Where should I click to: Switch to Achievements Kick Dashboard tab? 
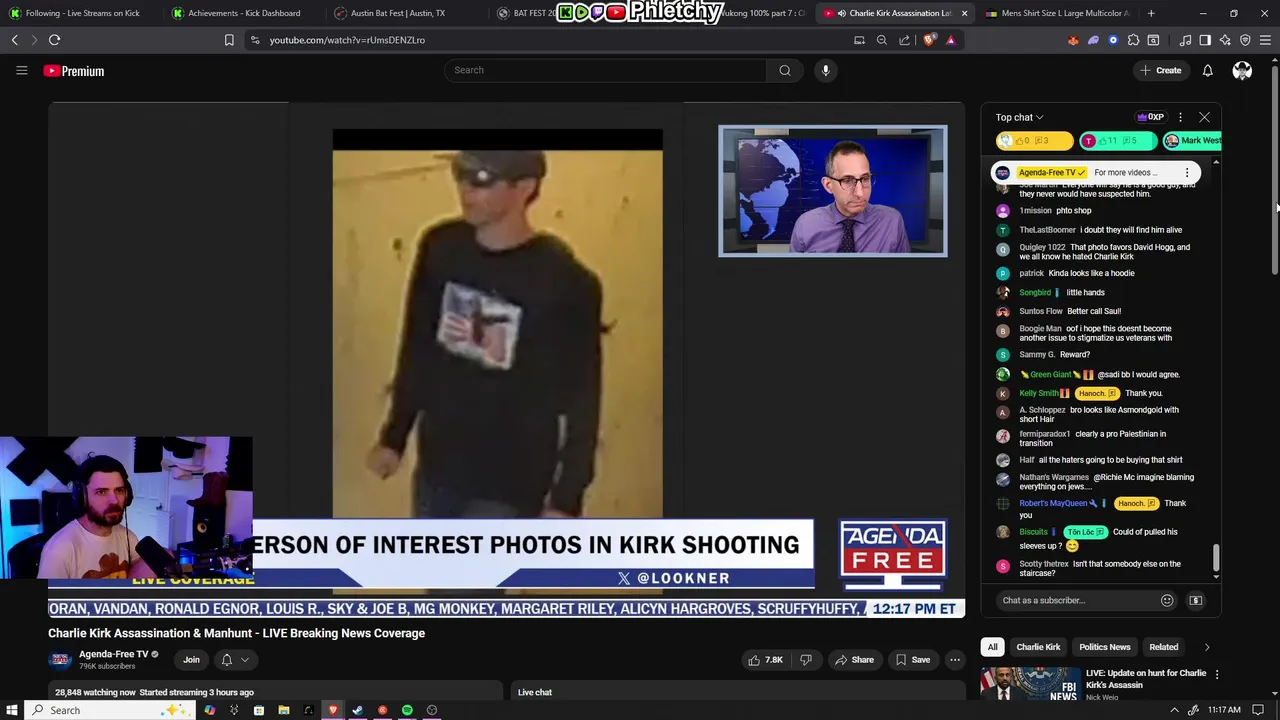click(243, 13)
